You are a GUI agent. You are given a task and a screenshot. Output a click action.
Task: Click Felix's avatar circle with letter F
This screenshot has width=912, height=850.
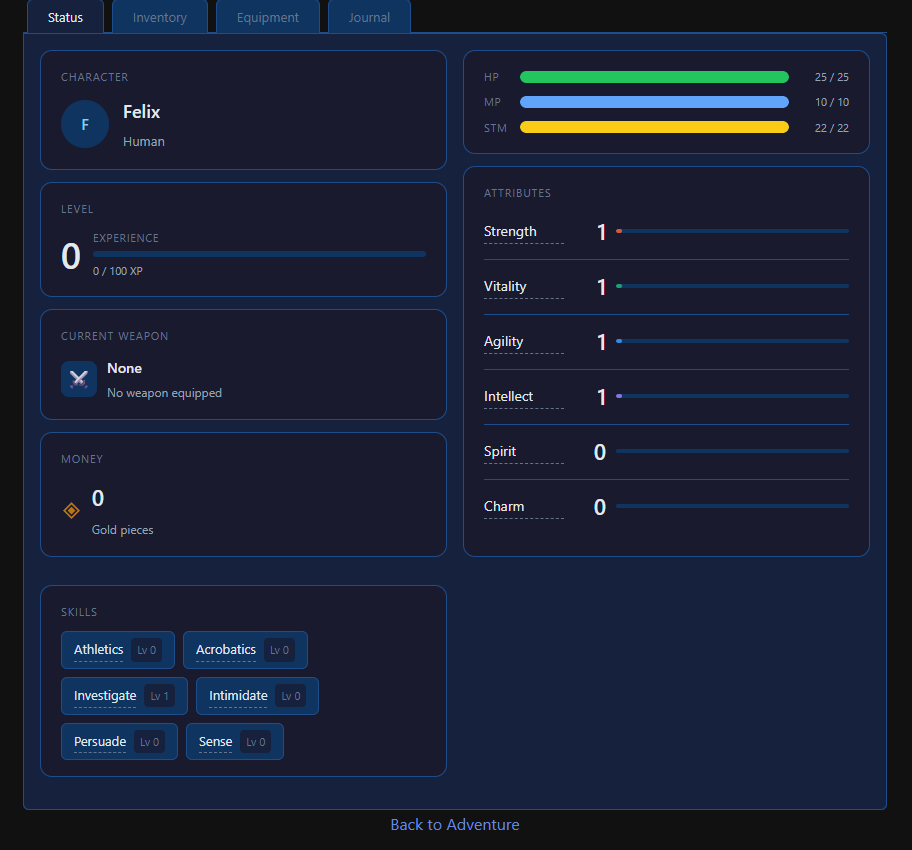85,124
